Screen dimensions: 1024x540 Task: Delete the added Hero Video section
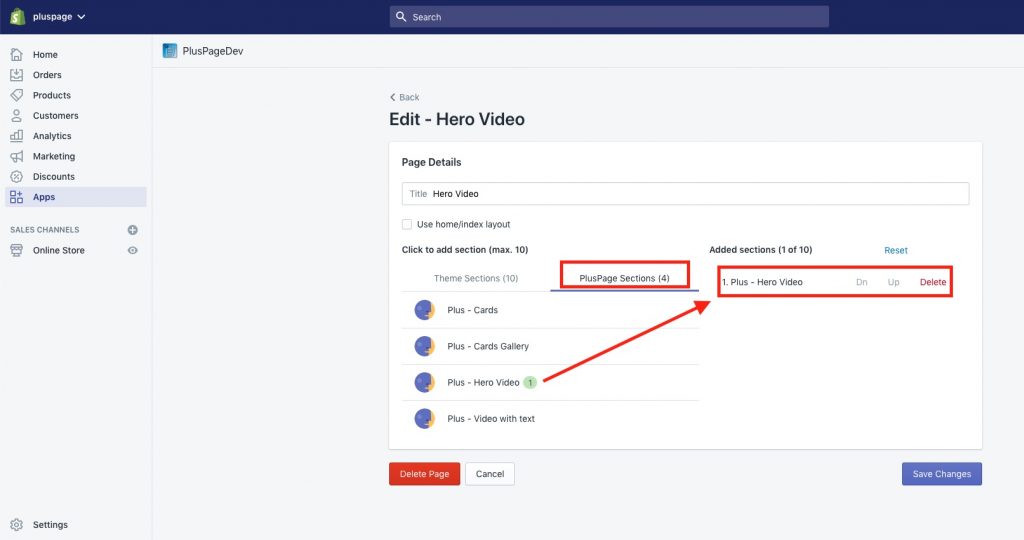pyautogui.click(x=933, y=282)
